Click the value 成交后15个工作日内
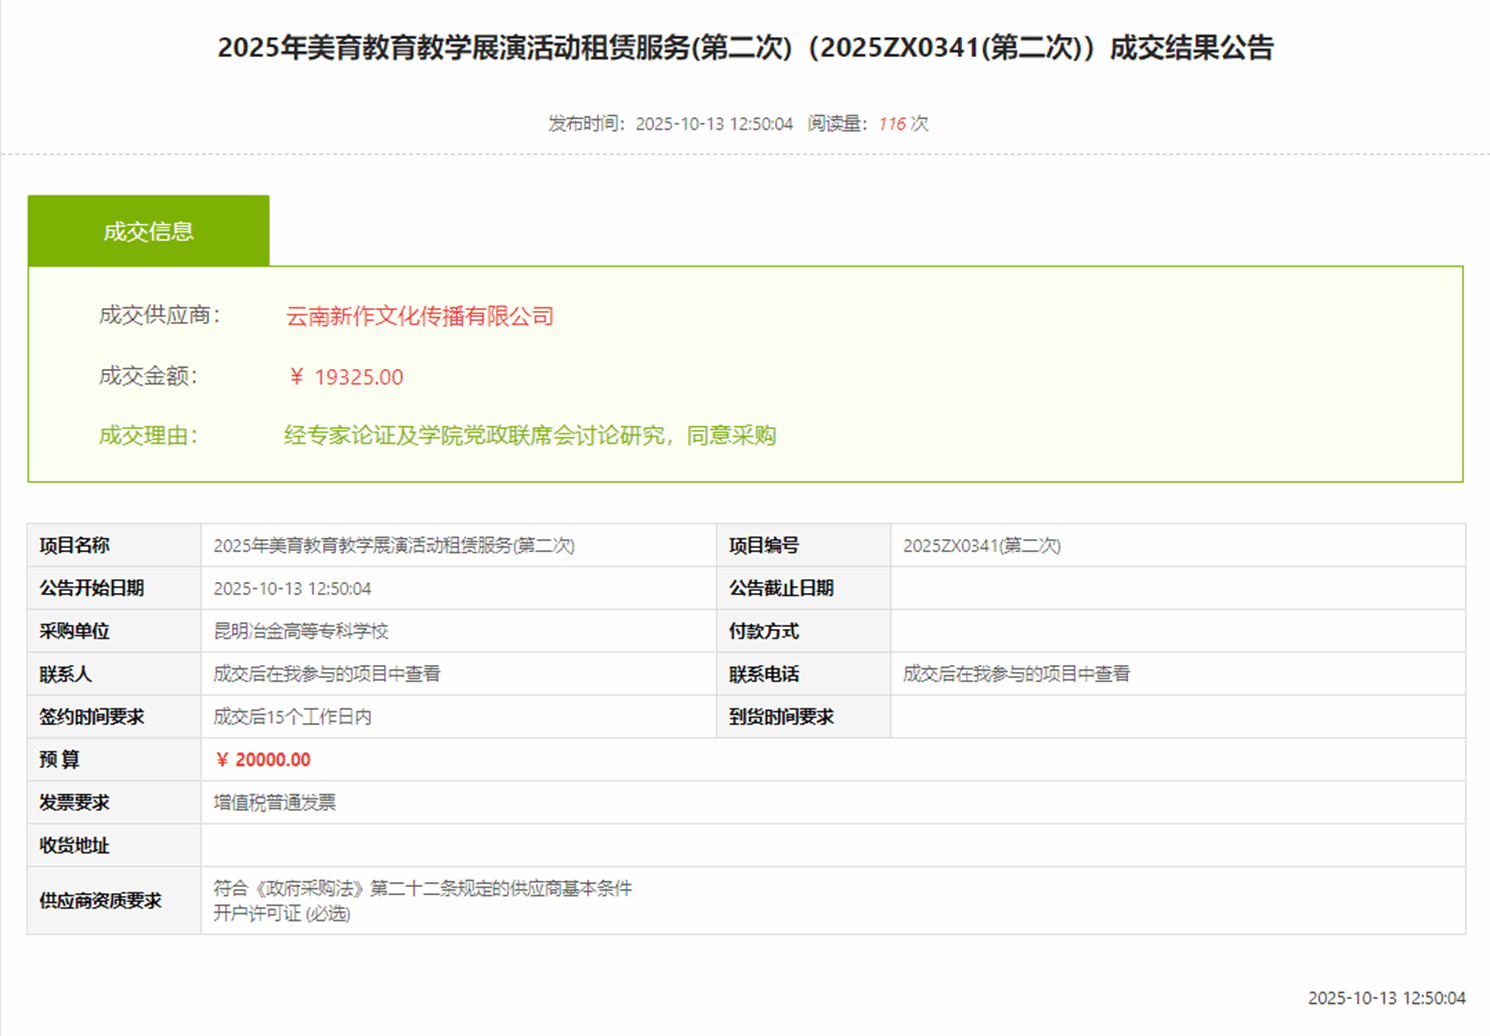This screenshot has height=1036, width=1490. [x=292, y=718]
